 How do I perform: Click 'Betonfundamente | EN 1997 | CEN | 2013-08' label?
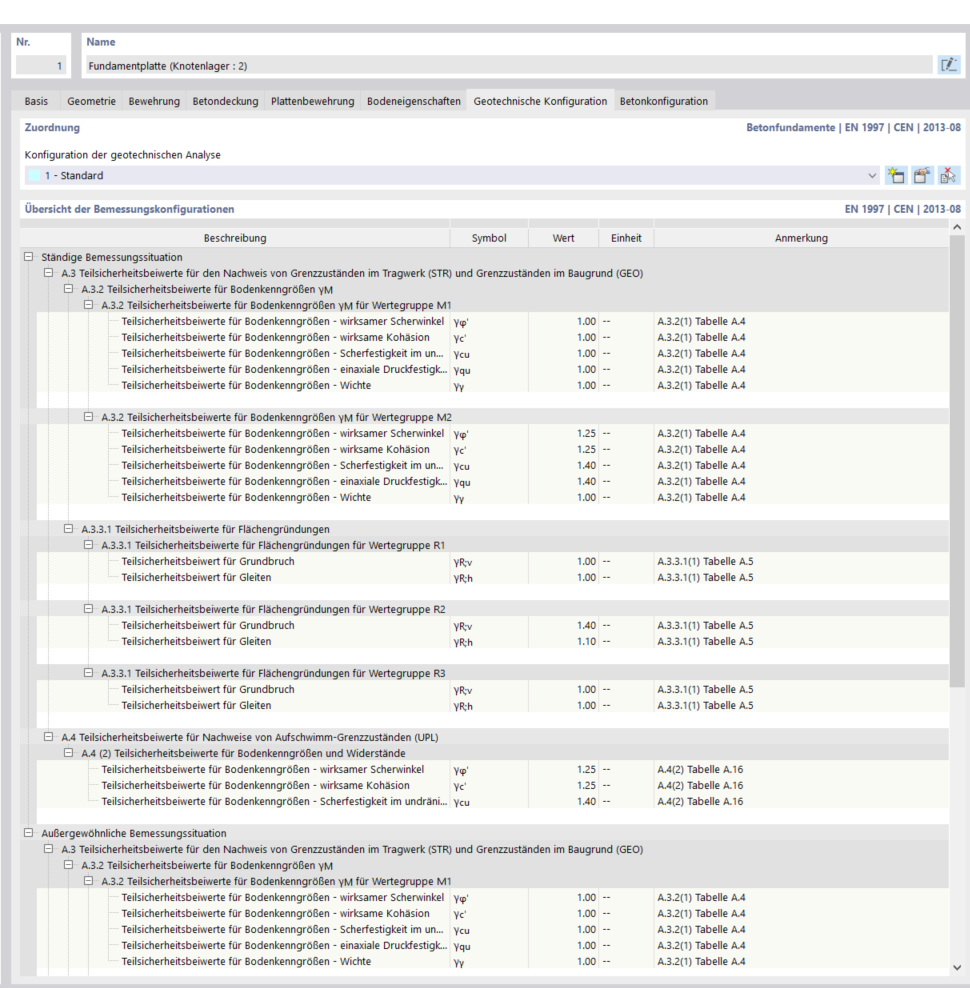click(x=853, y=127)
